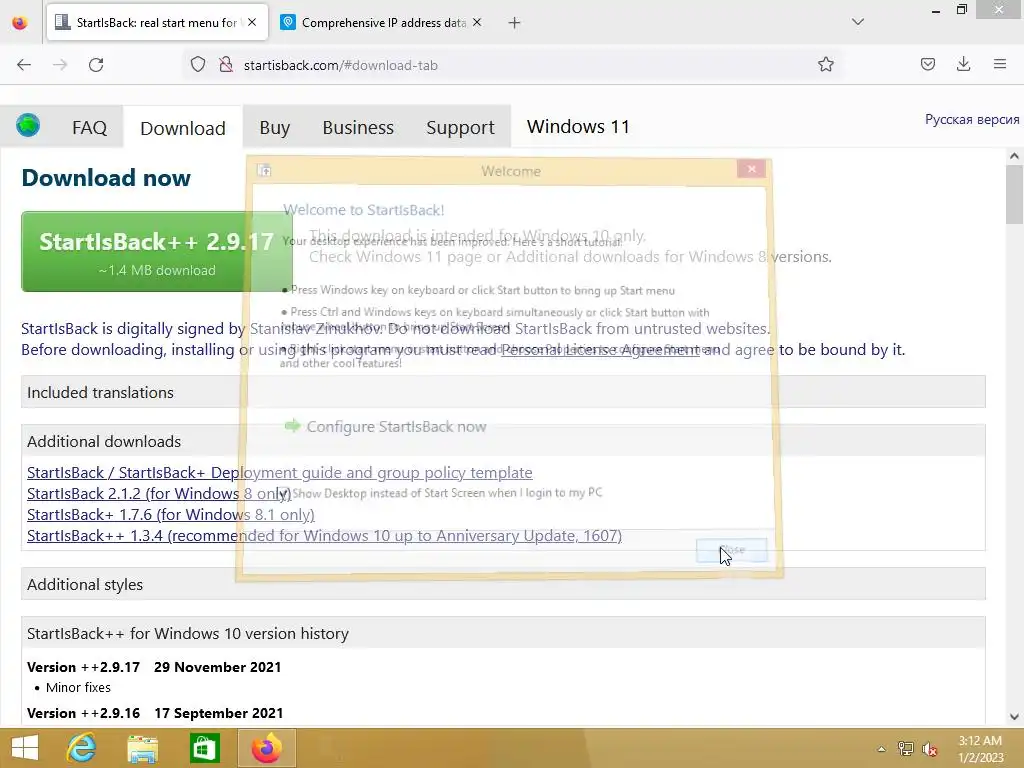The width and height of the screenshot is (1024, 768).
Task: Open the tracking protection shield icon
Action: point(198,65)
